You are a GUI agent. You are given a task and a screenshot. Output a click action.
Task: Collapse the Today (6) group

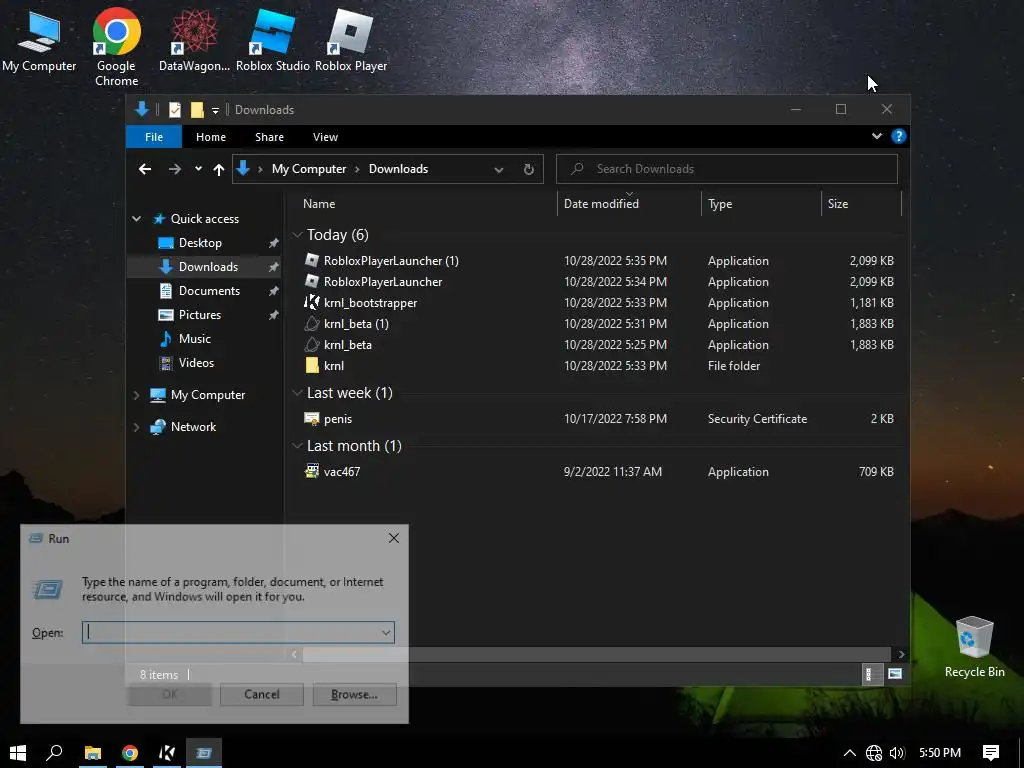point(298,234)
